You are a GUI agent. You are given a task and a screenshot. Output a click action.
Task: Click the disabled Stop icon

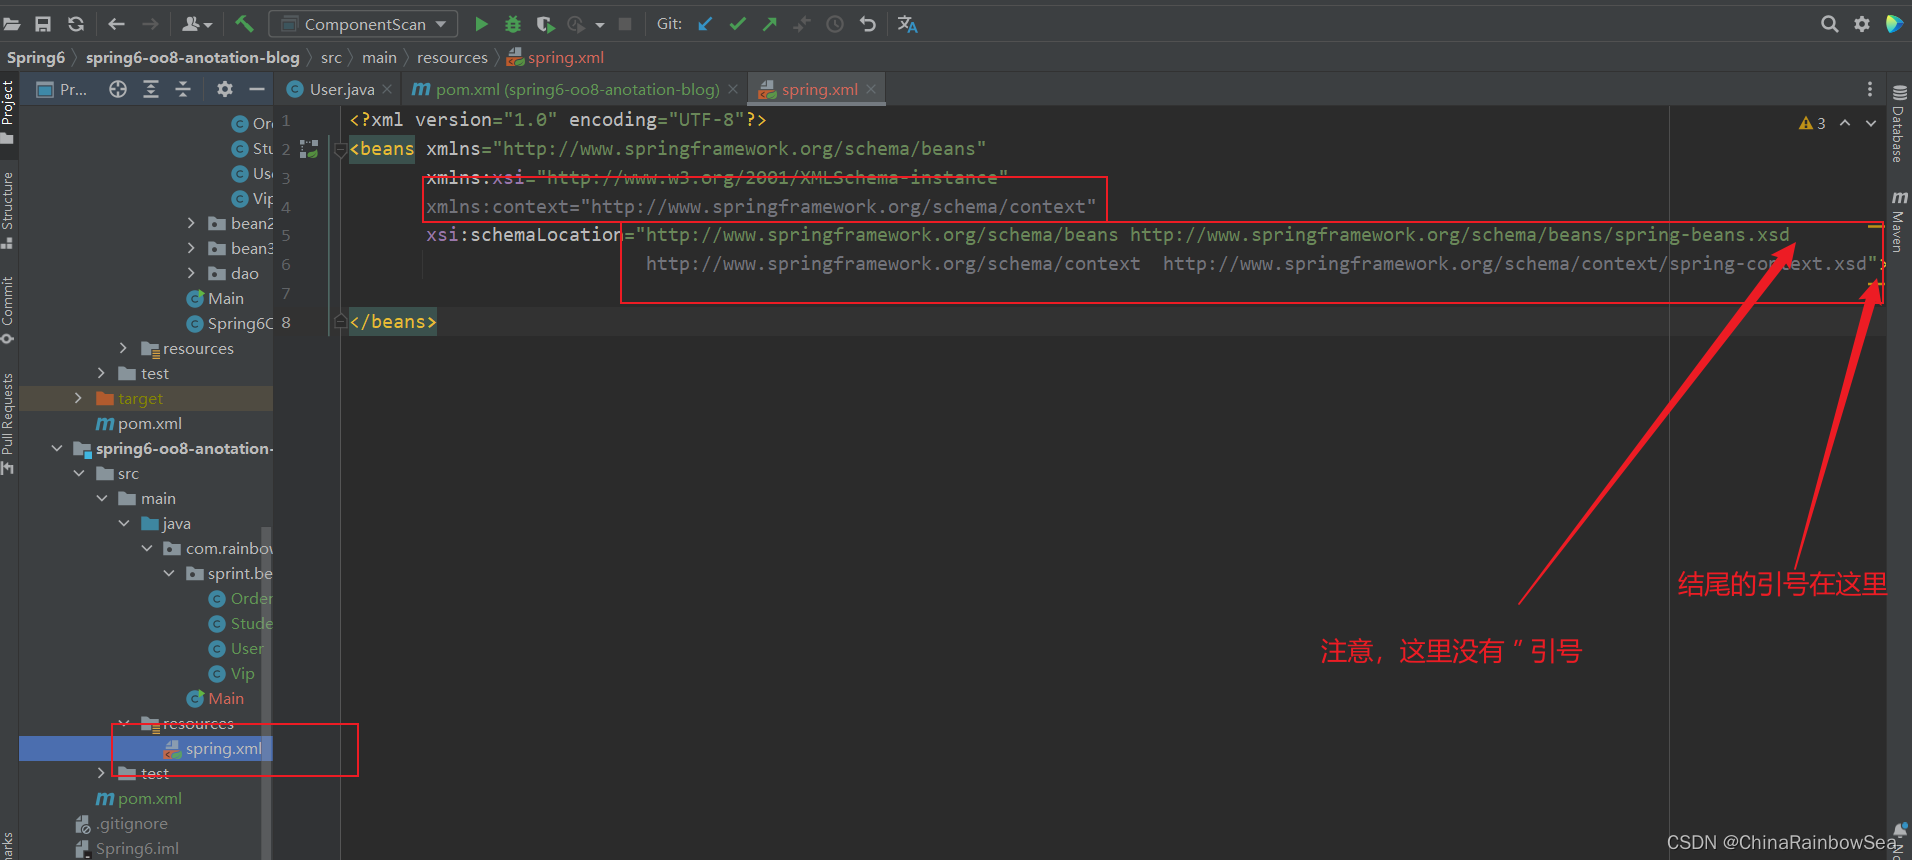click(x=625, y=24)
